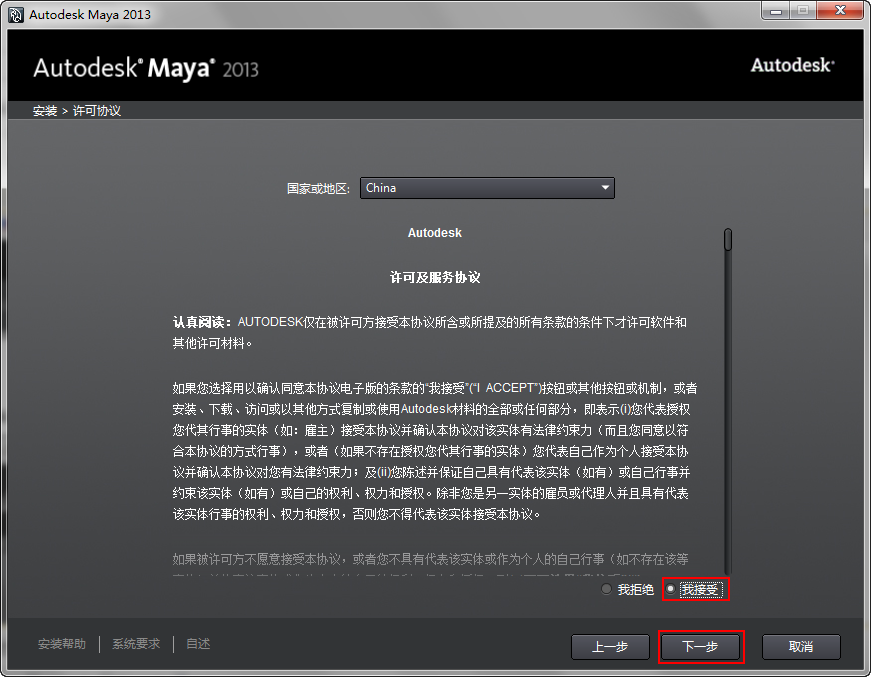Select the 我接受 (I Accept) radio button
This screenshot has width=871, height=677.
[671, 589]
